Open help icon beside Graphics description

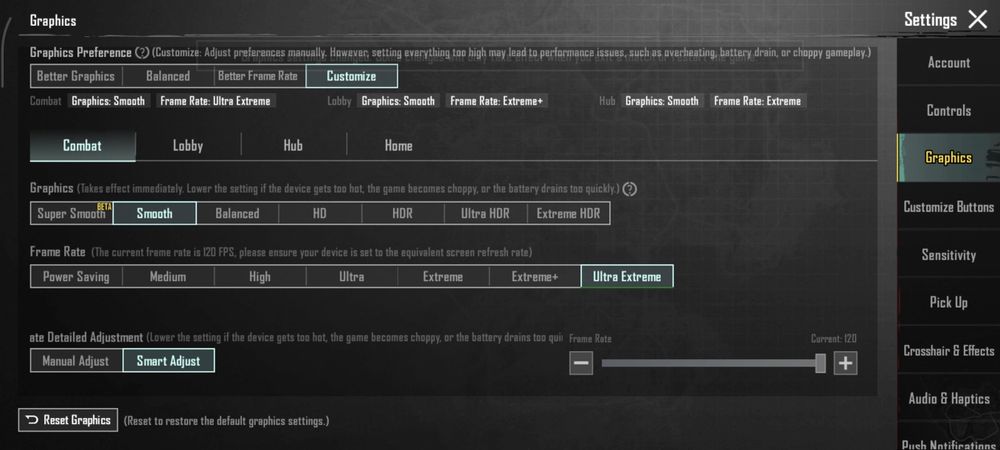pos(629,189)
